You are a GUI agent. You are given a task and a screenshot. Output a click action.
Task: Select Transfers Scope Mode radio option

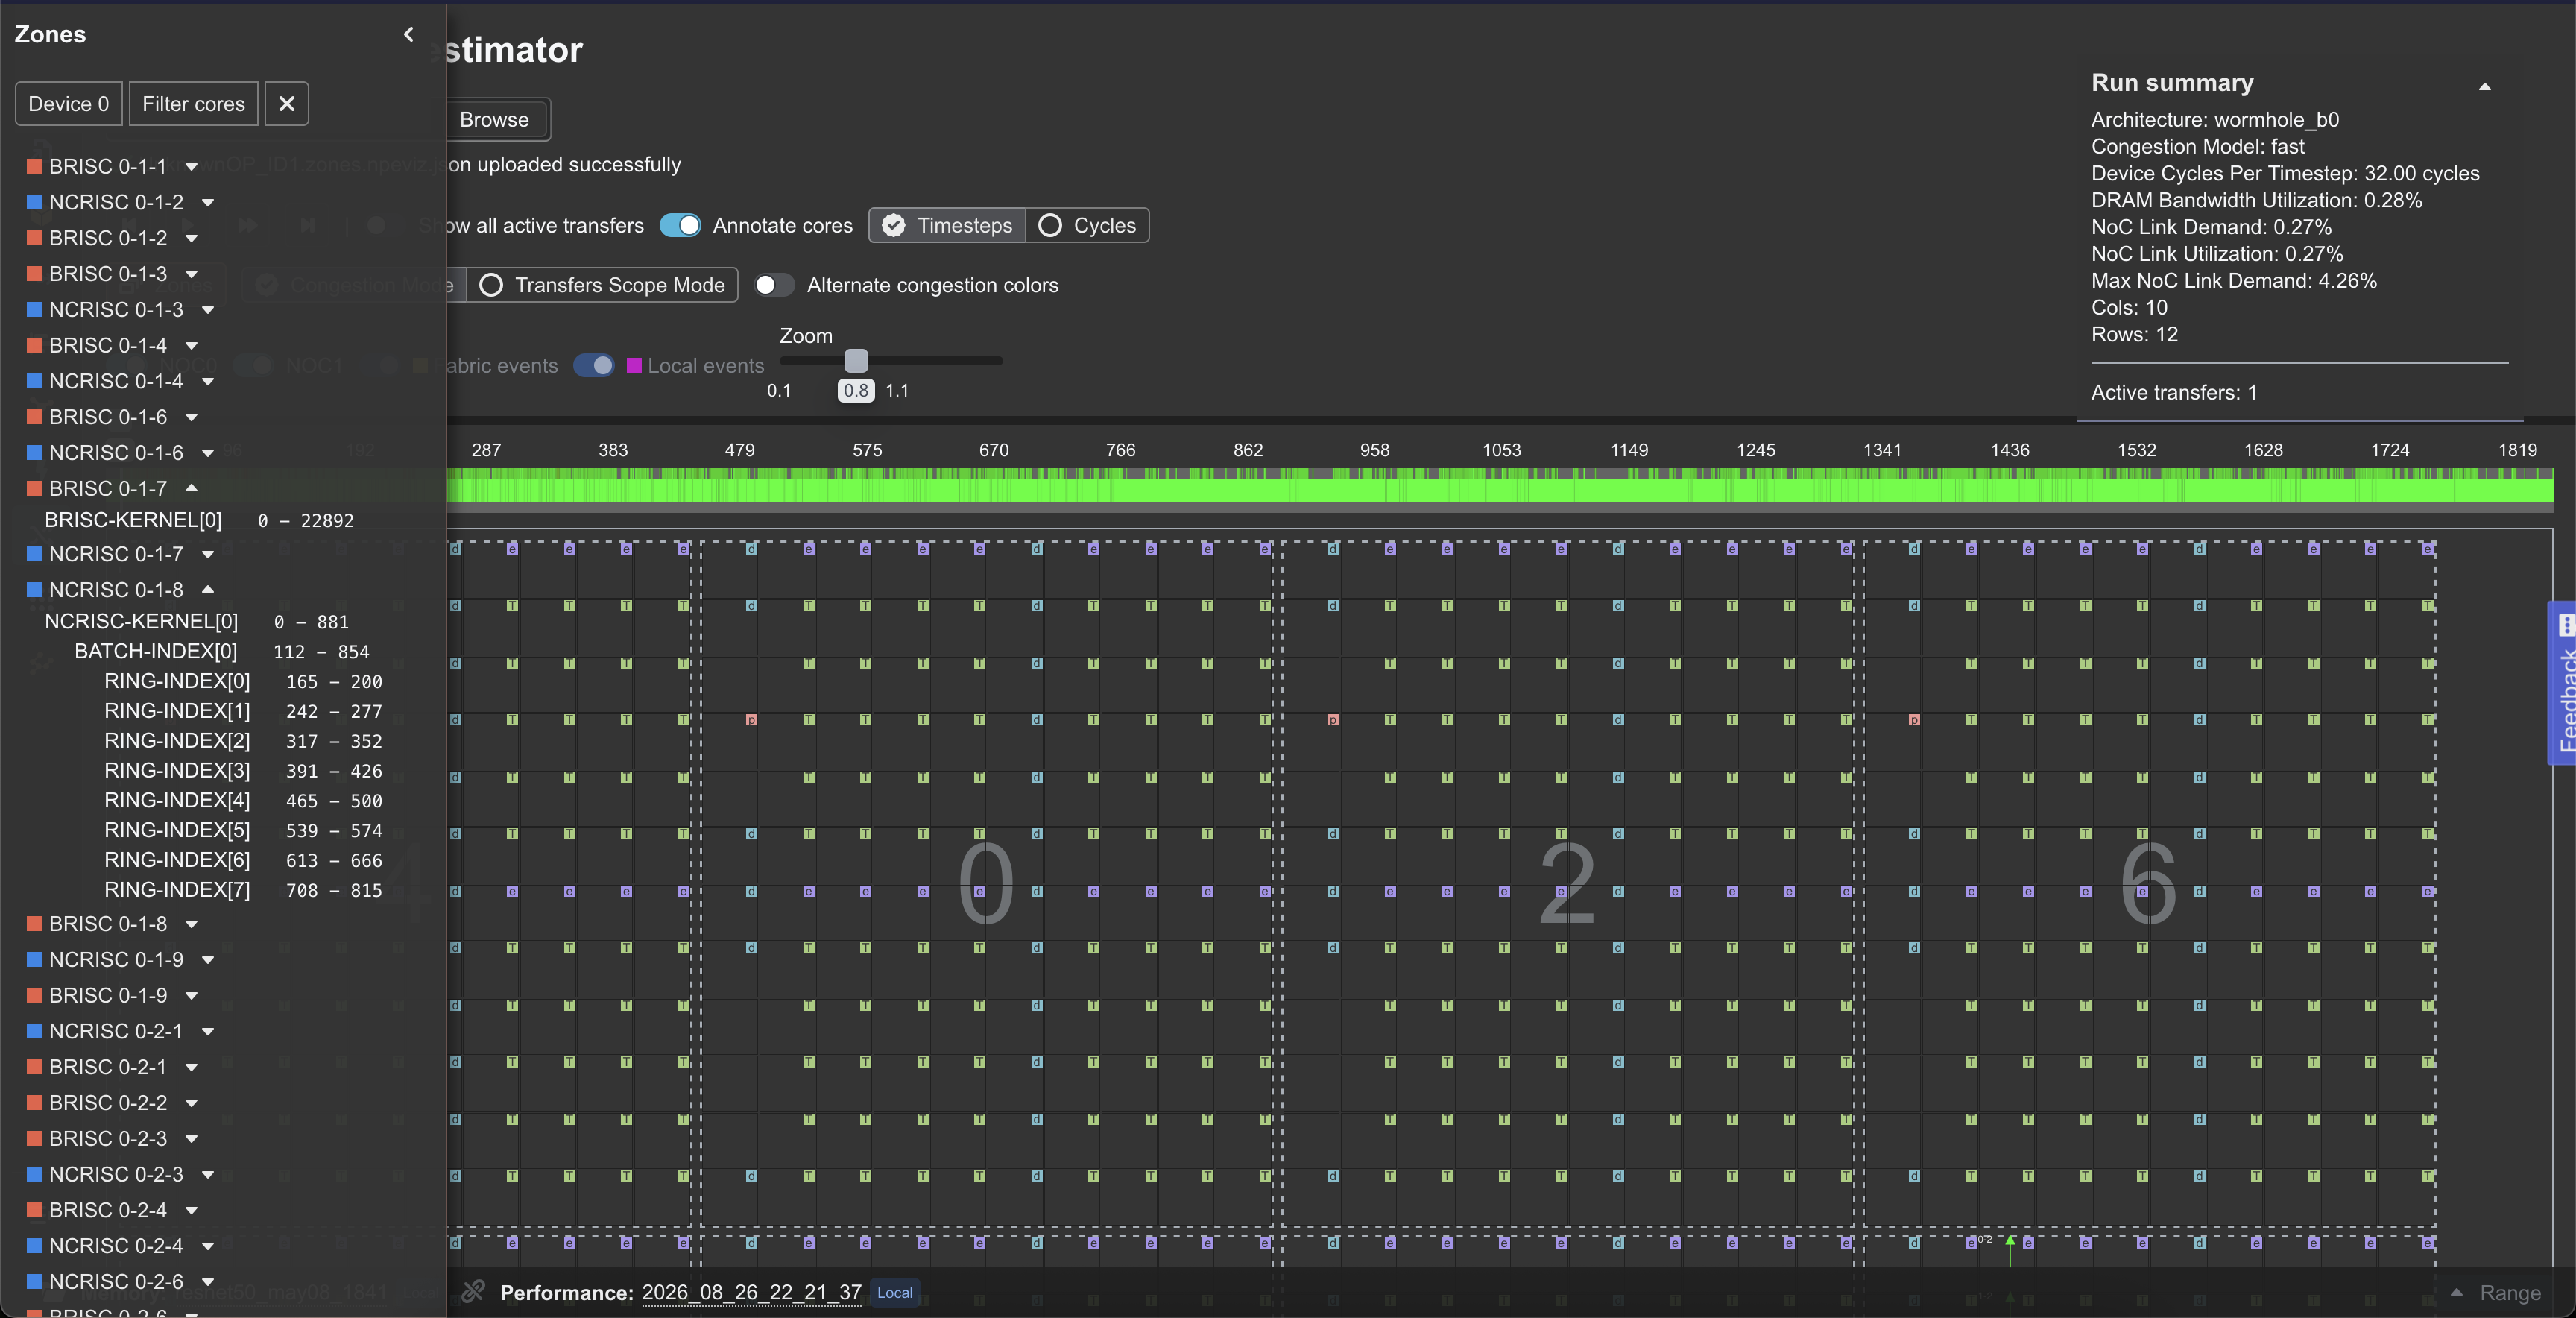tap(602, 285)
